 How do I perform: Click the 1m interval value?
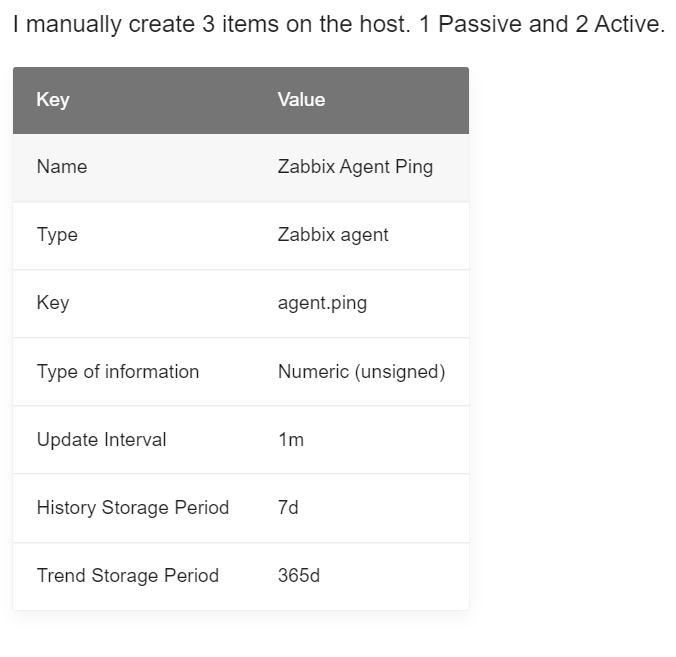coord(290,440)
